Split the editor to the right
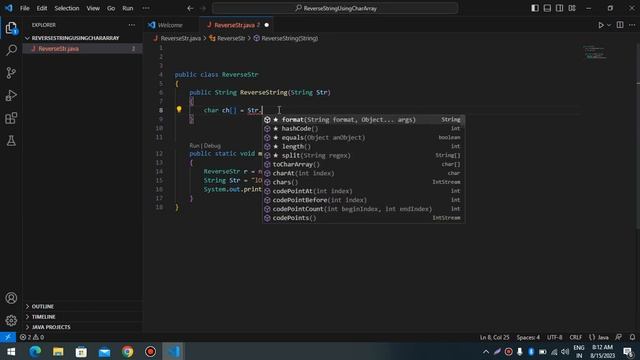The image size is (640, 360). pyautogui.click(x=620, y=25)
